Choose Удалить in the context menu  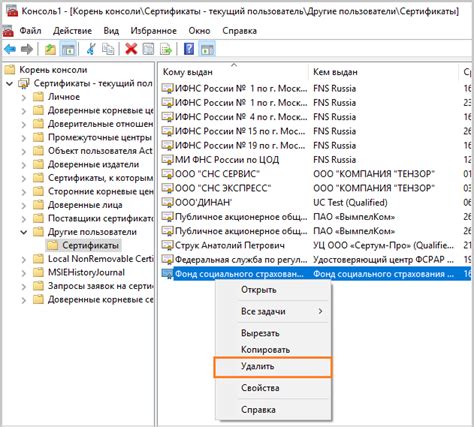[273, 367]
